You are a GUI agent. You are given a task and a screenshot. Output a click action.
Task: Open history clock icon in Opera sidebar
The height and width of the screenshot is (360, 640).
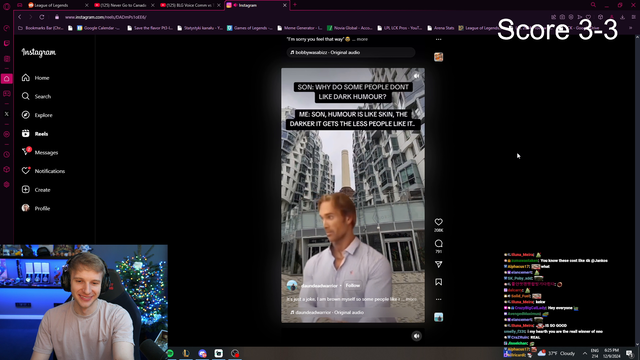click(x=7, y=155)
